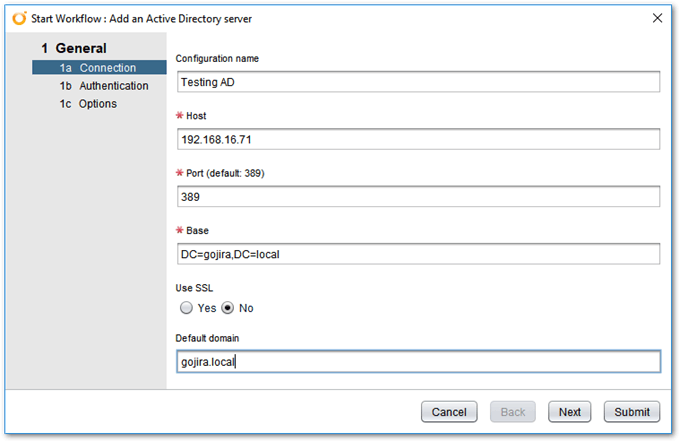Image resolution: width=680 pixels, height=442 pixels.
Task: Click the Base label text
Action: pyautogui.click(x=197, y=231)
